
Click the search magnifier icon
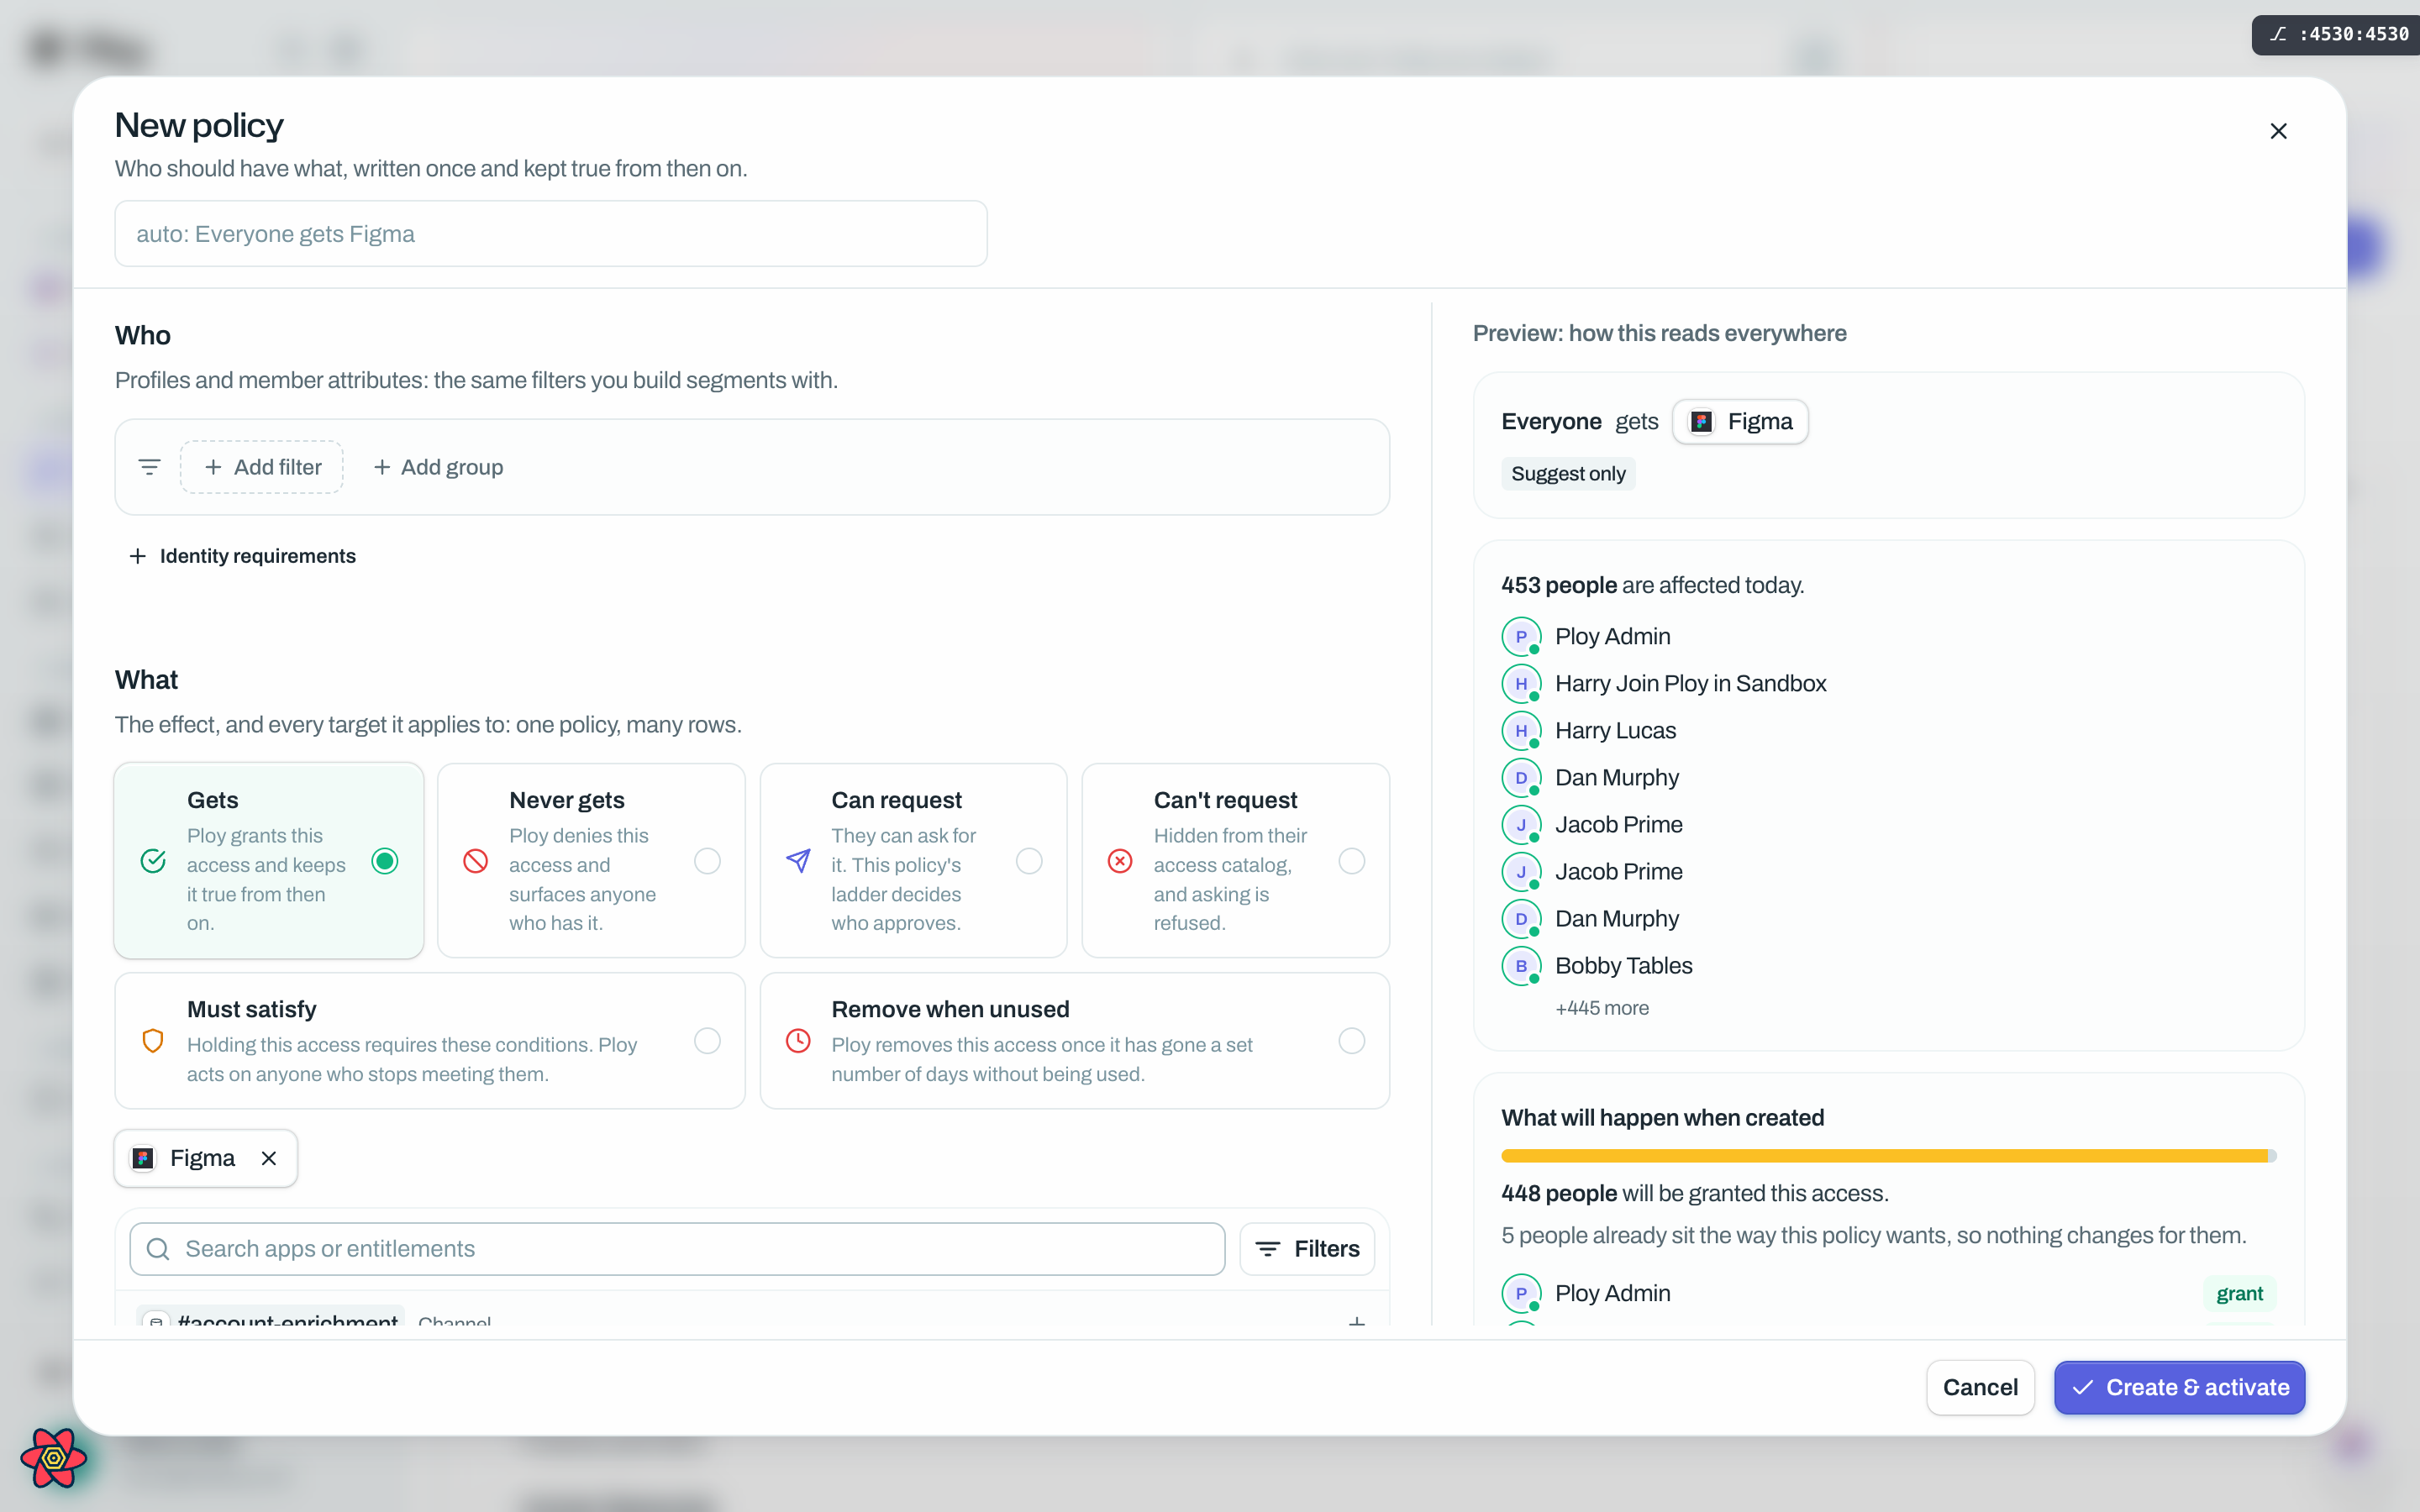tap(158, 1249)
